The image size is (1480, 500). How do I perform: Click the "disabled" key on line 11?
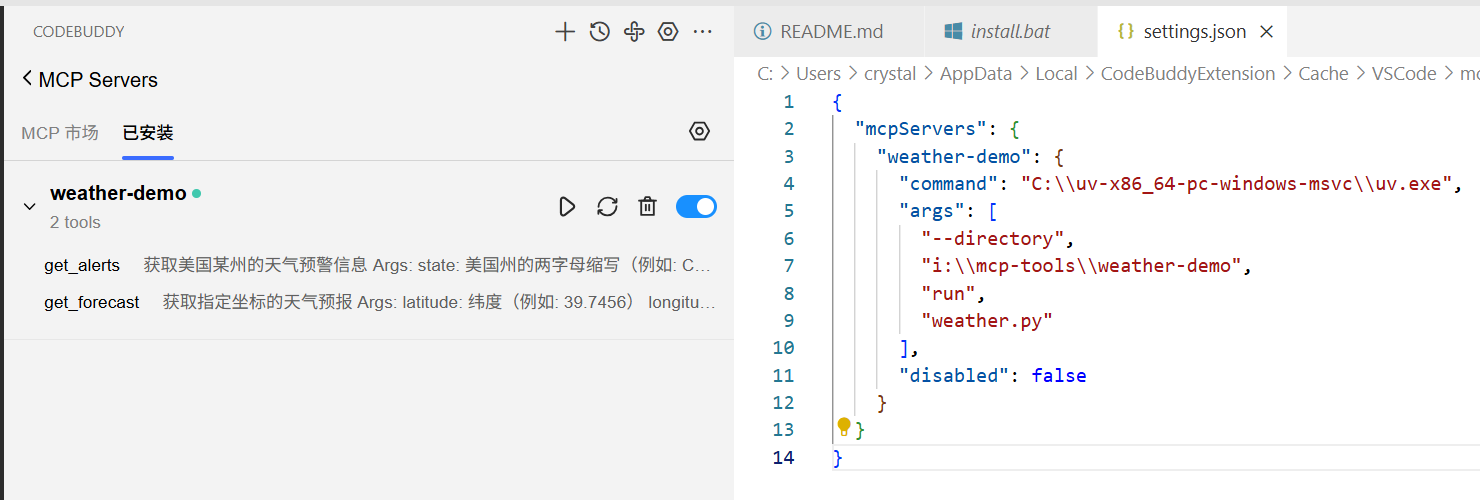click(954, 375)
